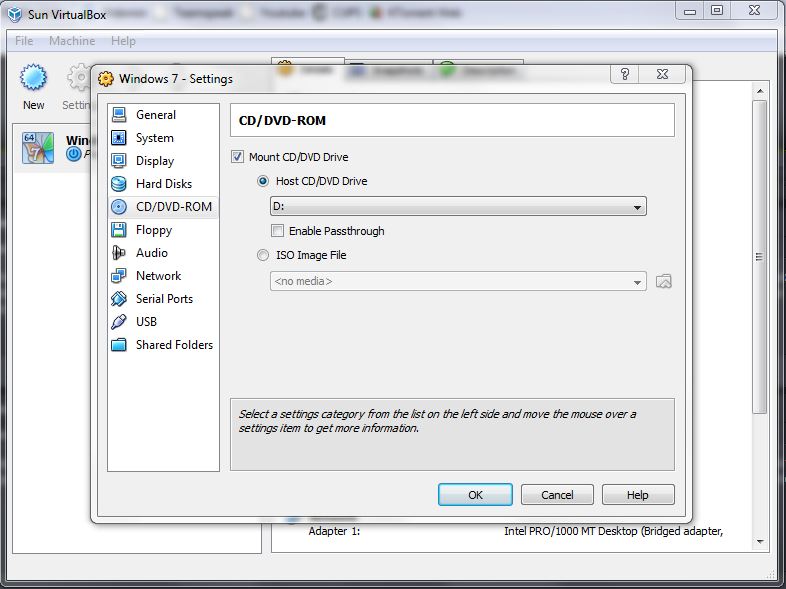Select the CD/DVD-ROM disc icon
Viewport: 786px width, 589px height.
click(x=119, y=207)
